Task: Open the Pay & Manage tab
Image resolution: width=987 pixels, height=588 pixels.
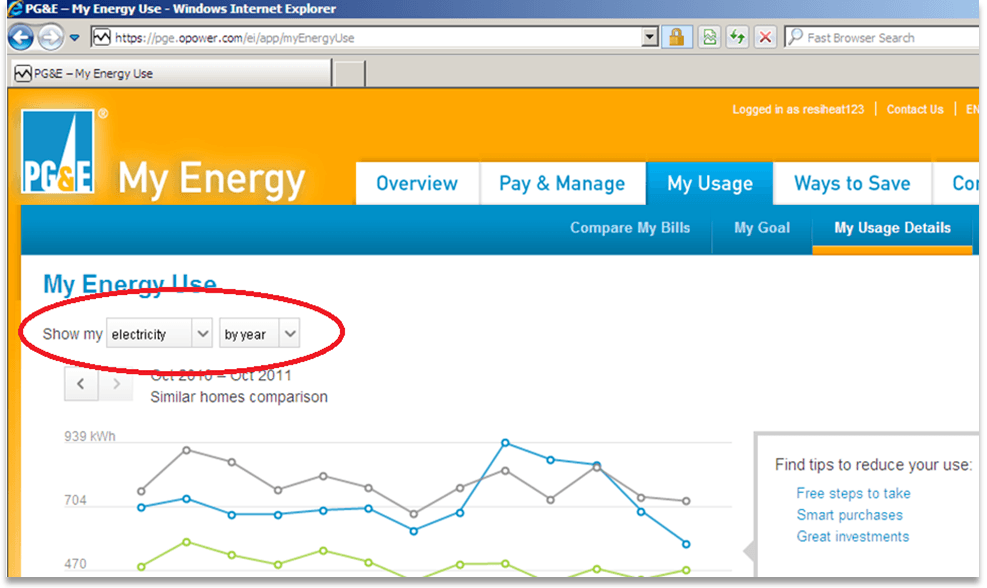Action: point(561,184)
